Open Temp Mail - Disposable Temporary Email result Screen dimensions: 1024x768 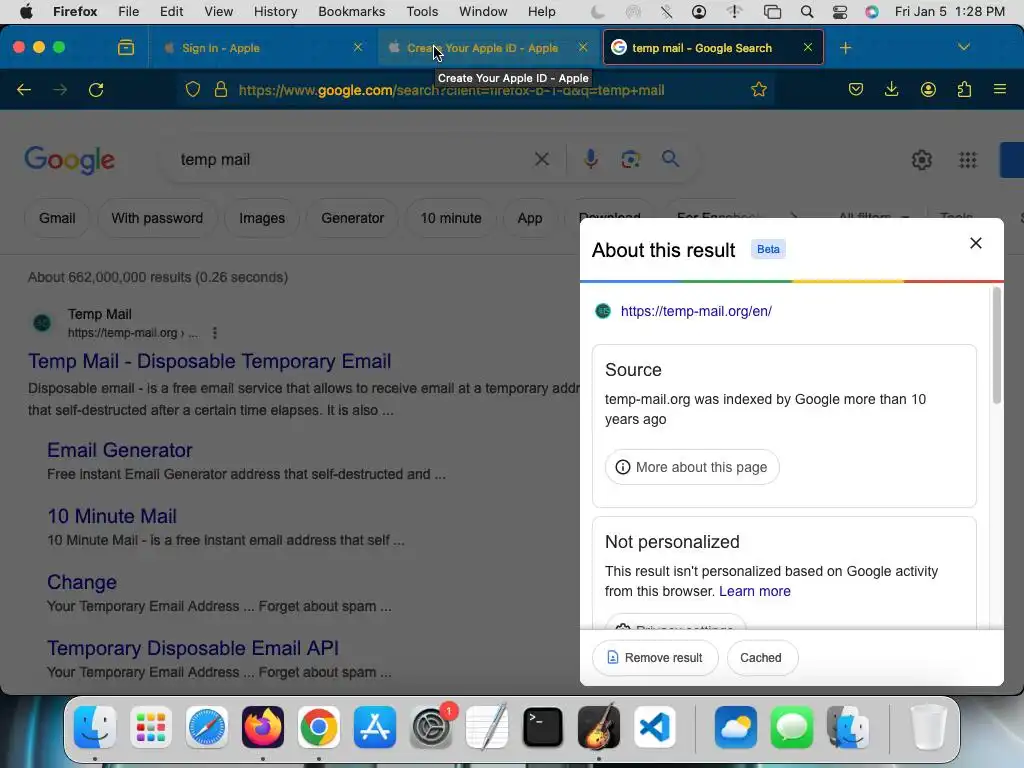[210, 361]
